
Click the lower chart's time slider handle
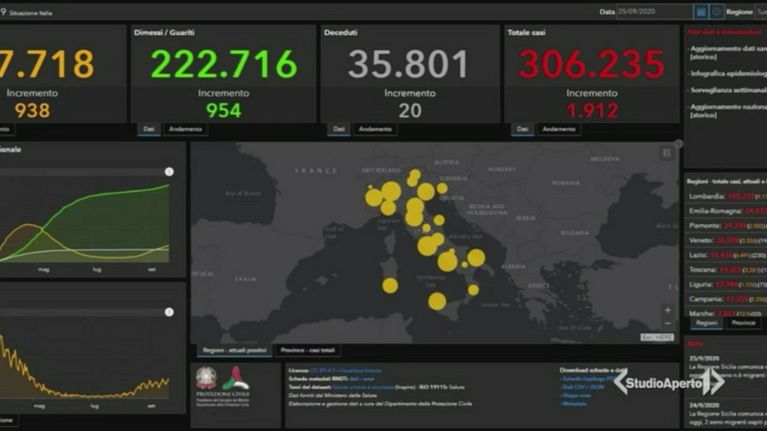169,312
